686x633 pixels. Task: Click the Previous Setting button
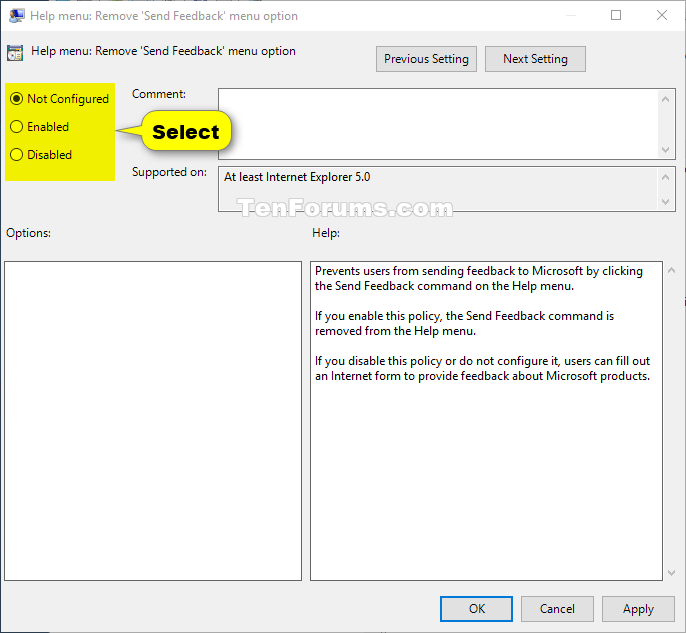[426, 59]
